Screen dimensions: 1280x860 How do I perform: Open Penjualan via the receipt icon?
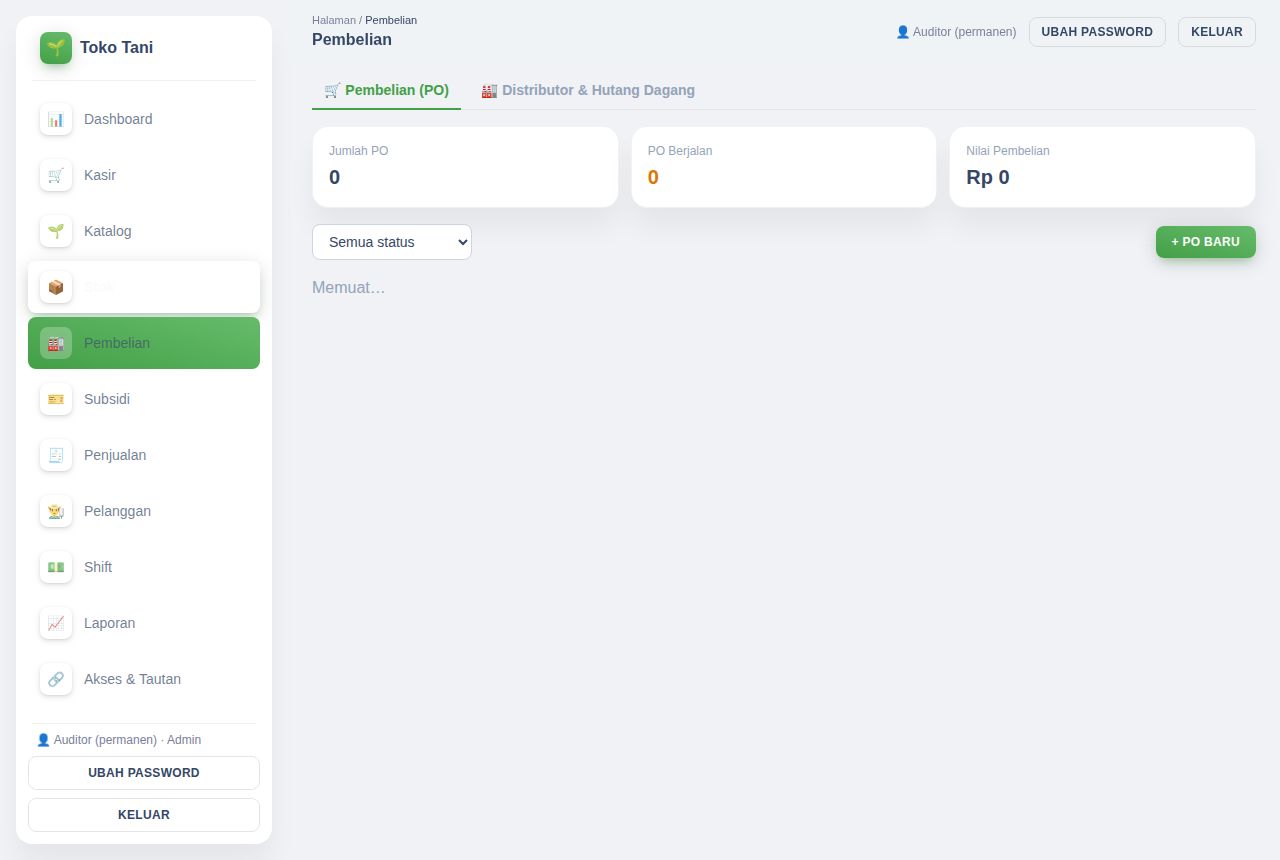tap(56, 455)
